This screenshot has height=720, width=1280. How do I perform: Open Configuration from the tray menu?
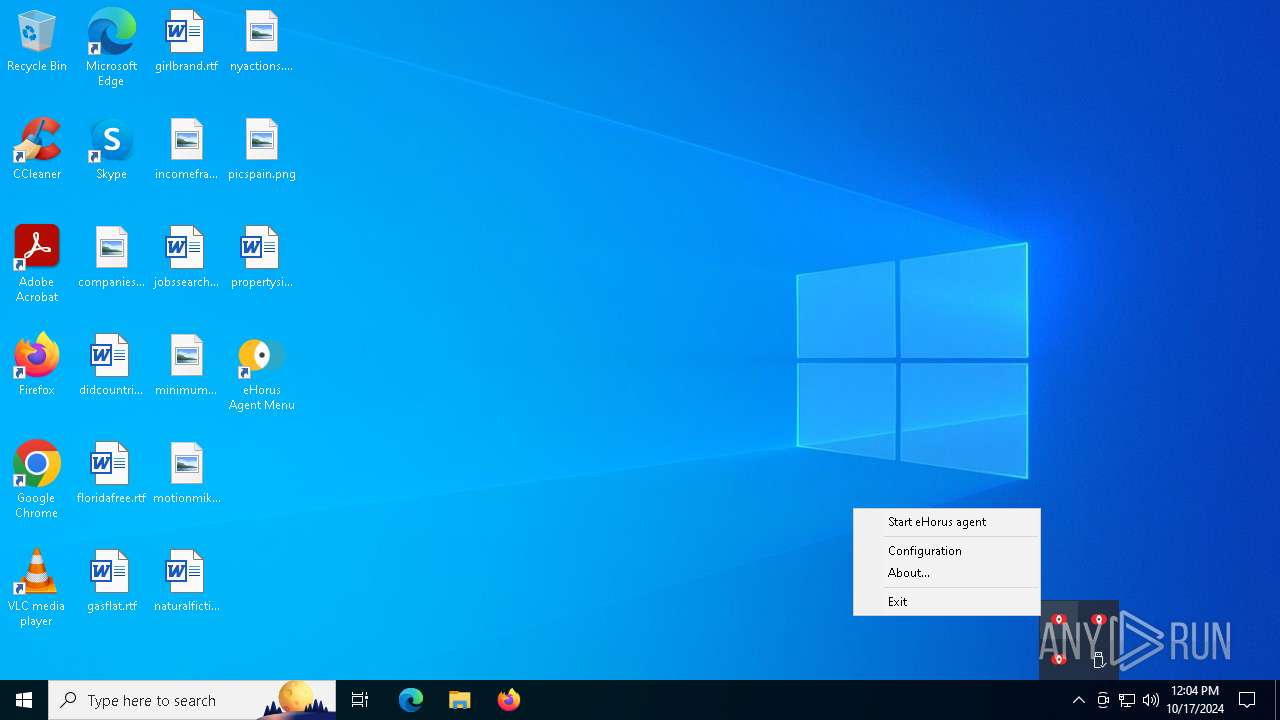(946, 551)
